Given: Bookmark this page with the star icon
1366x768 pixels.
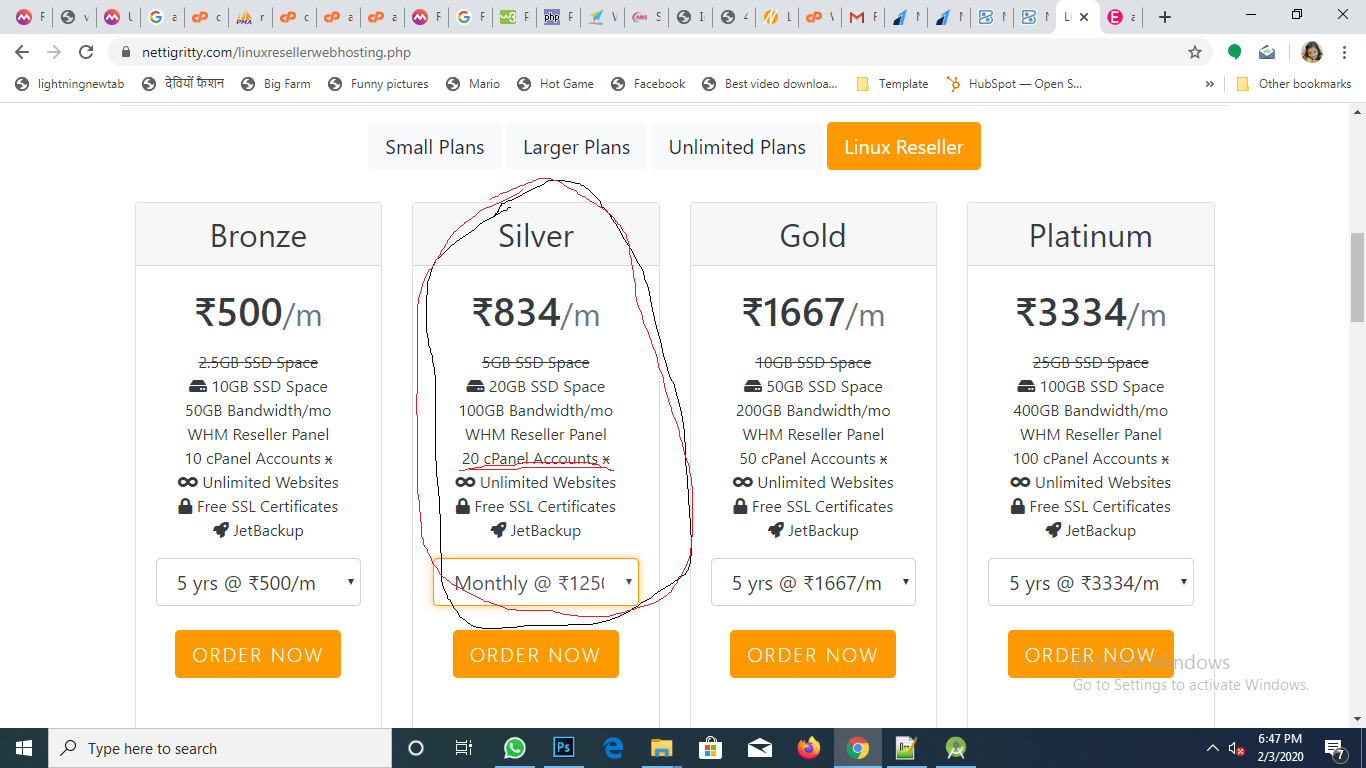Looking at the screenshot, I should point(1194,52).
